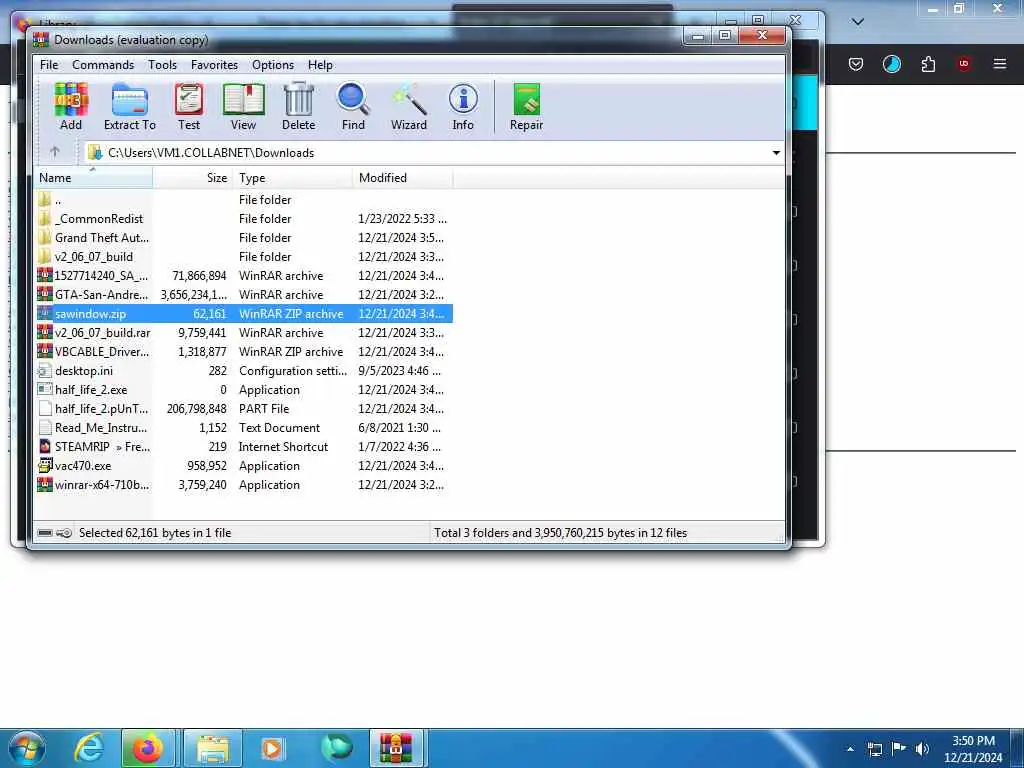Open the Tools menu
1024x768 pixels.
pyautogui.click(x=162, y=65)
